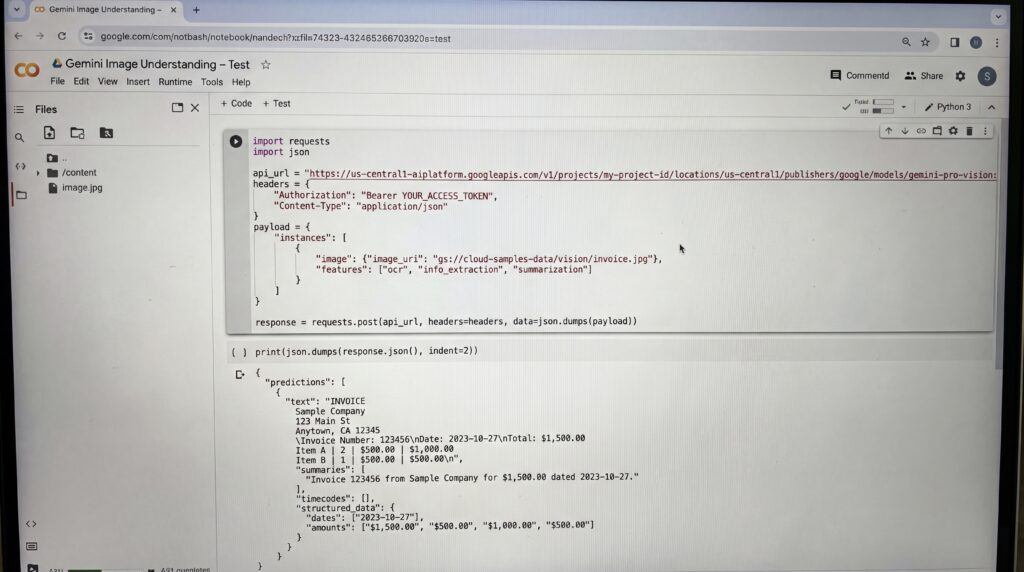This screenshot has height=572, width=1024.
Task: Open the Help menu
Action: 241,82
